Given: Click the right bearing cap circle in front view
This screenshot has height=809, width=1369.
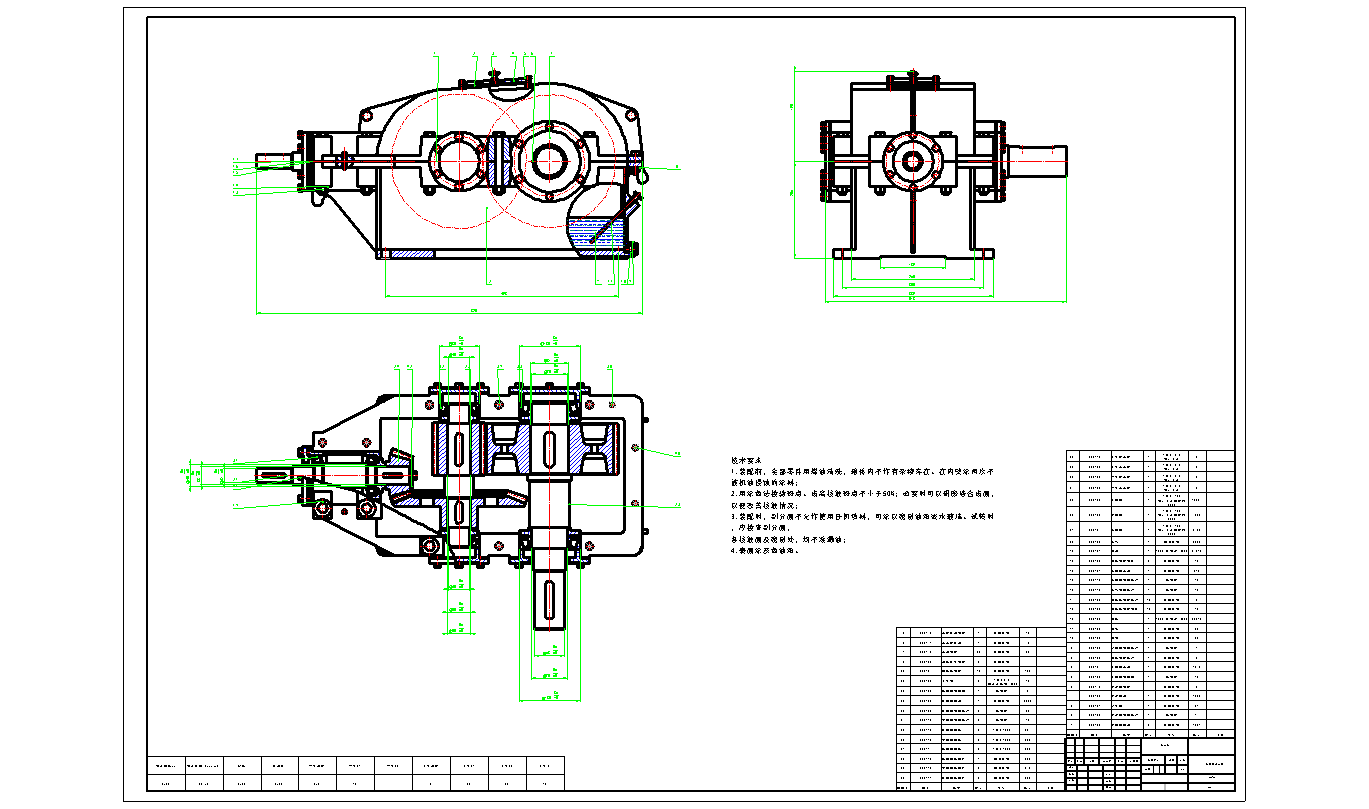Looking at the screenshot, I should point(549,159).
